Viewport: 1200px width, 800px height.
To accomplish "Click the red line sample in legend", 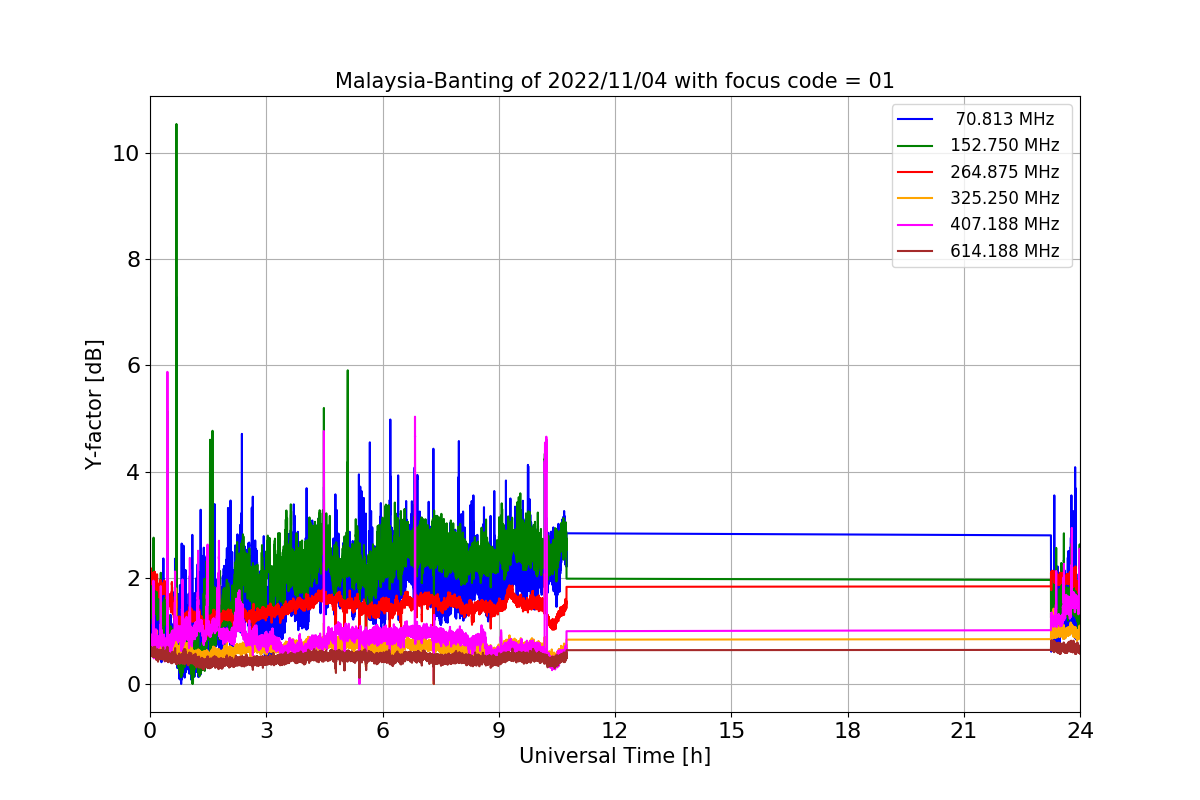I will [x=915, y=172].
